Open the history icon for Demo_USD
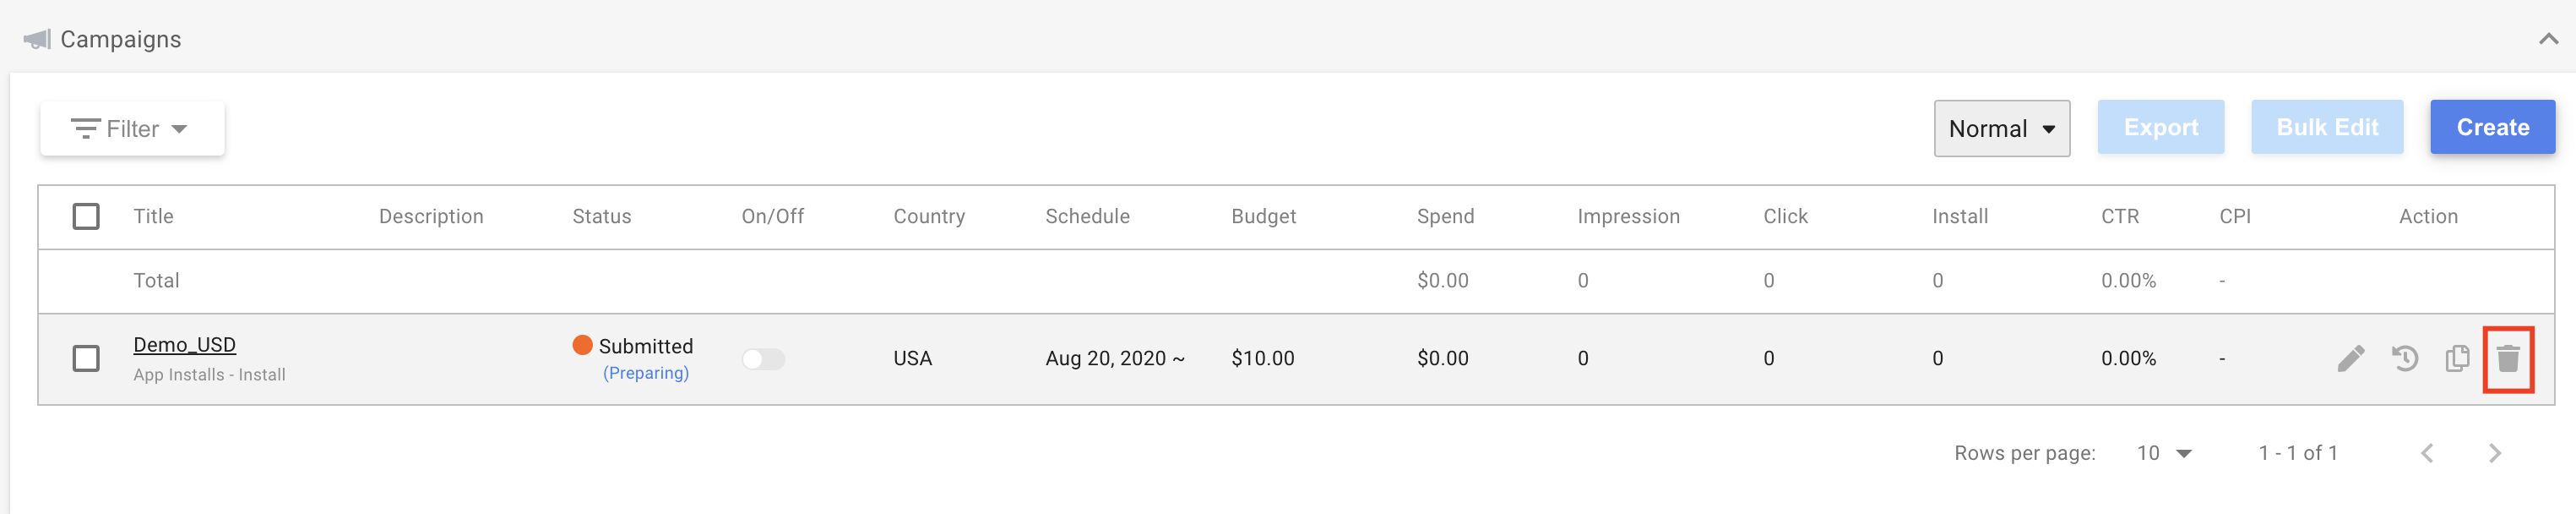 coord(2405,358)
